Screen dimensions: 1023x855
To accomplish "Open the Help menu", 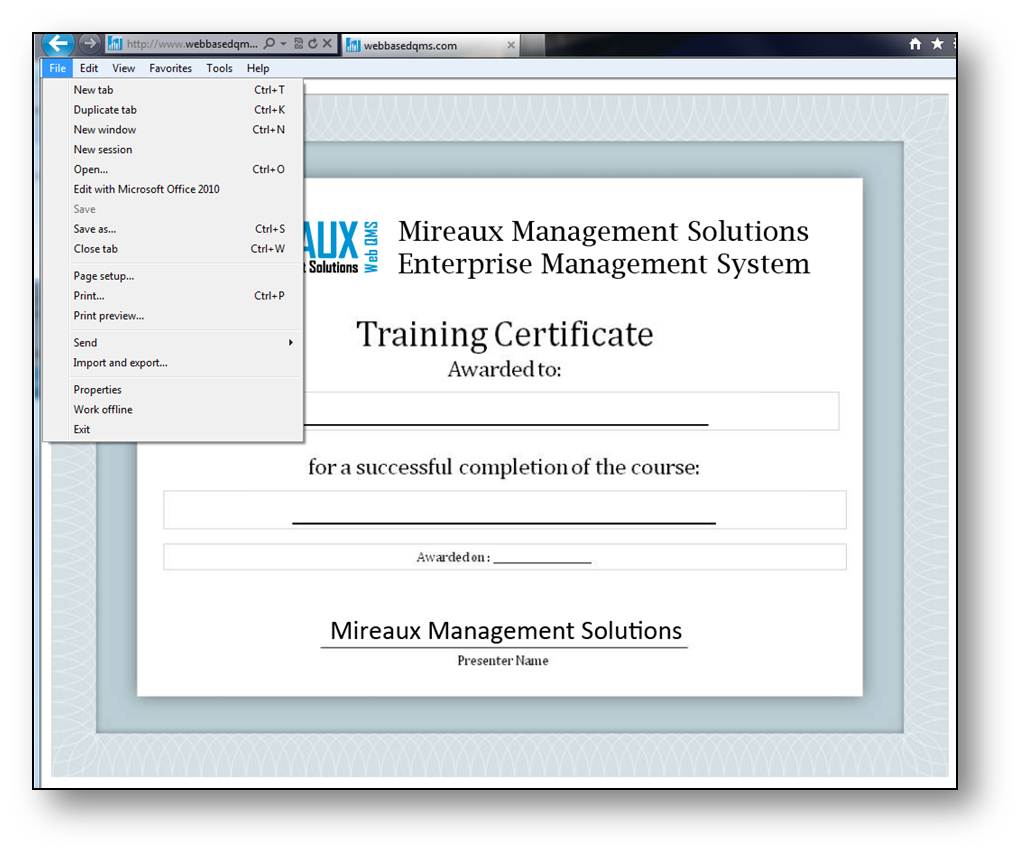I will pos(258,68).
